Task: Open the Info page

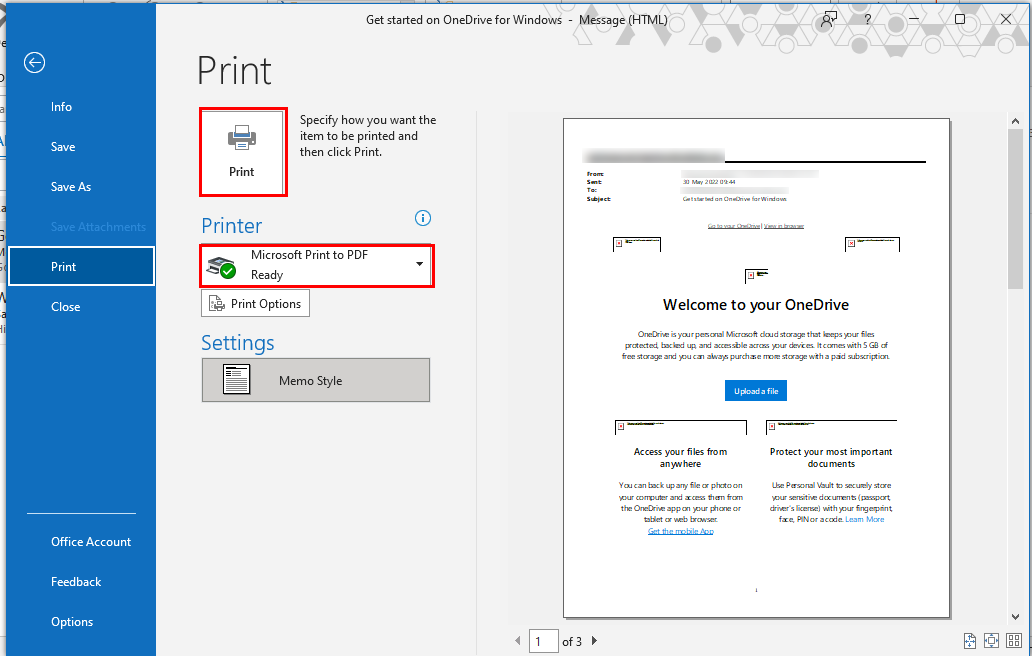Action: 61,107
